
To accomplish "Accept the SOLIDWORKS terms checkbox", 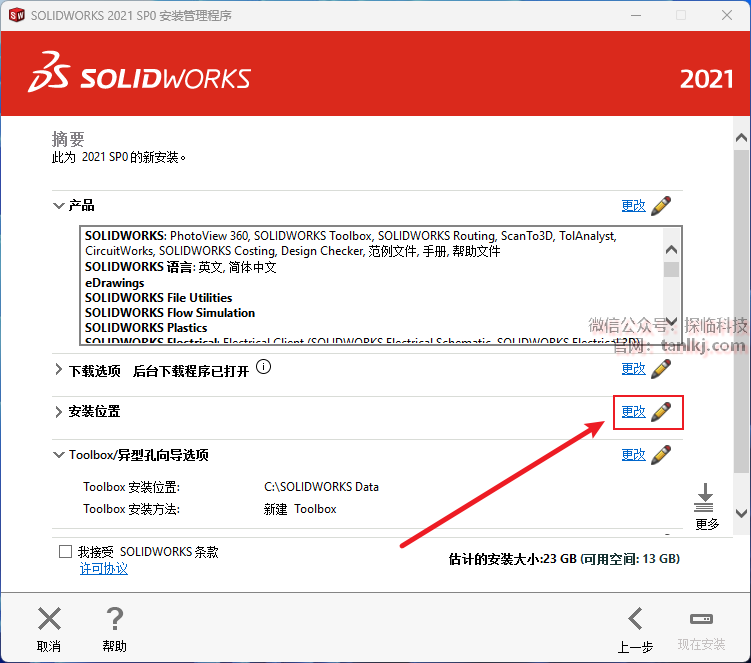I will (65, 551).
